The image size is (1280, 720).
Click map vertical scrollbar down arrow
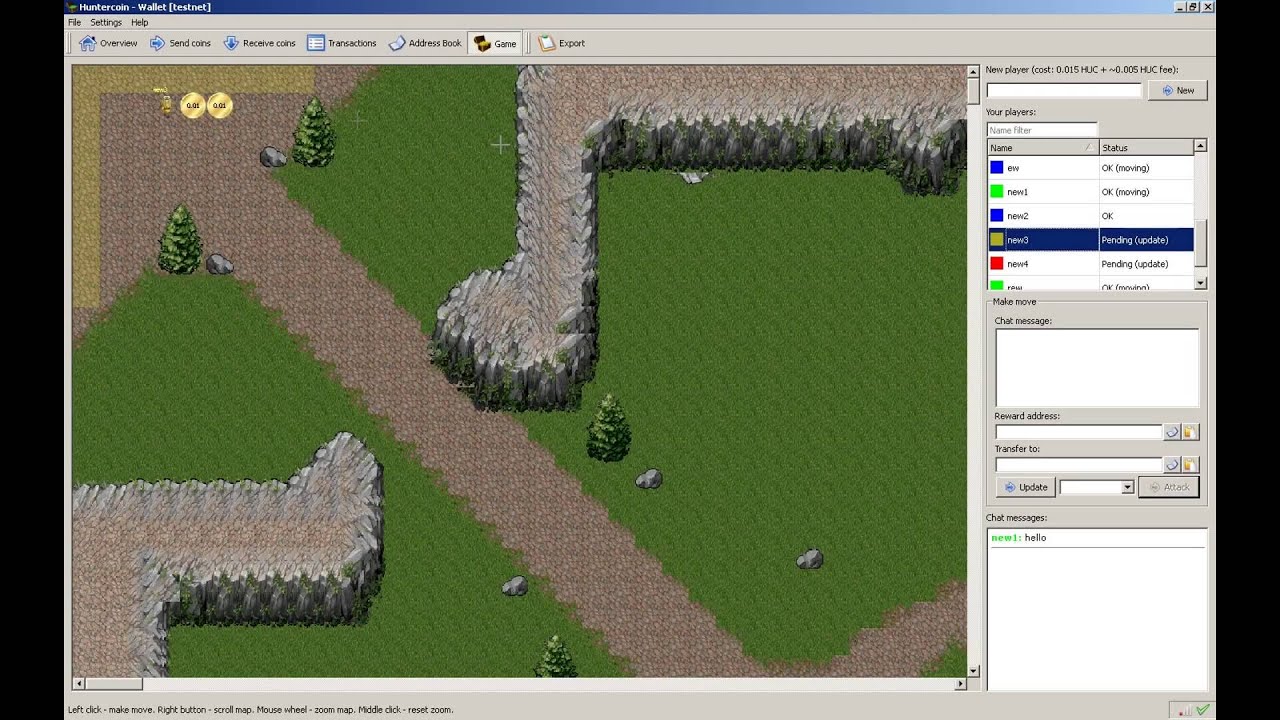973,671
